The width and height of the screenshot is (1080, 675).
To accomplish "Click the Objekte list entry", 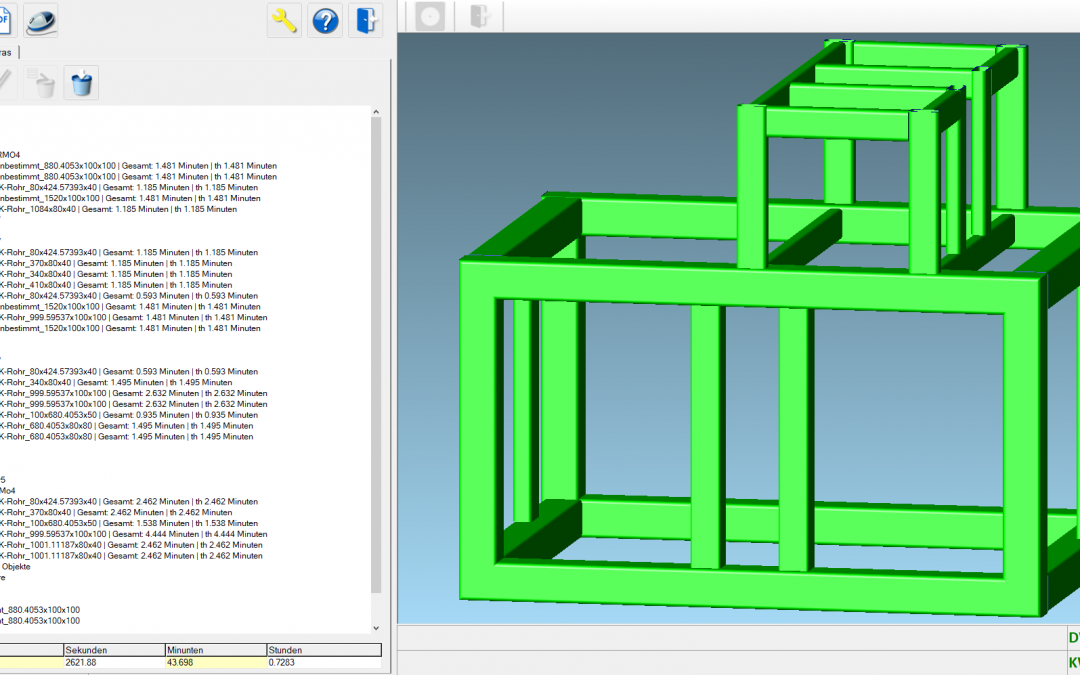I will [x=15, y=566].
